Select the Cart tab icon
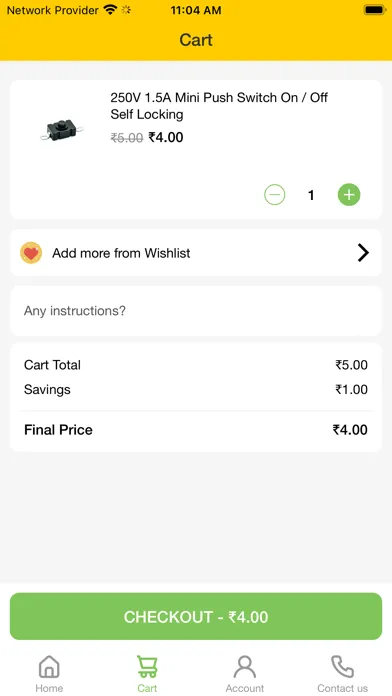392x696 pixels. [x=147, y=667]
